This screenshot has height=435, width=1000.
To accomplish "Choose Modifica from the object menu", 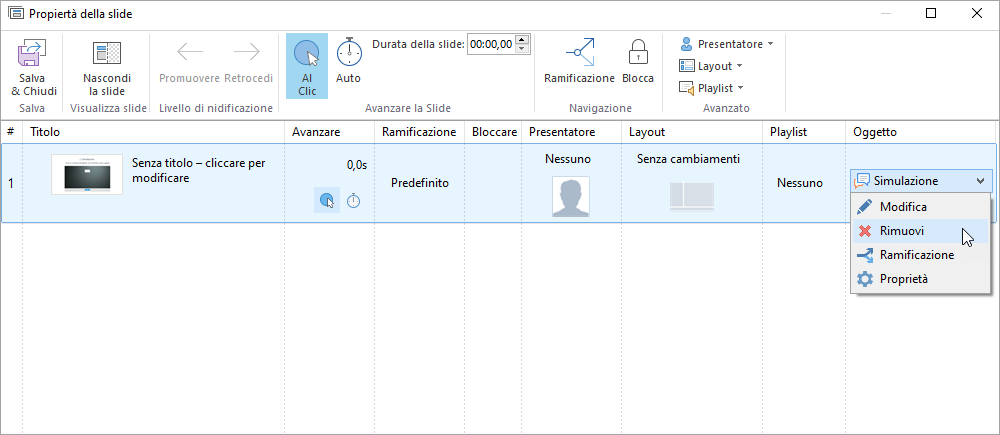I will point(902,207).
